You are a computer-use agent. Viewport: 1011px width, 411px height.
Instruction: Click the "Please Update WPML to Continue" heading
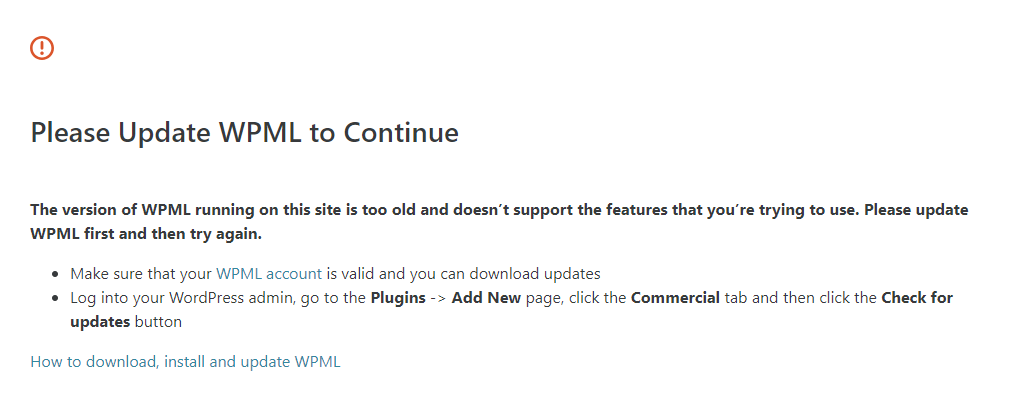click(x=244, y=132)
